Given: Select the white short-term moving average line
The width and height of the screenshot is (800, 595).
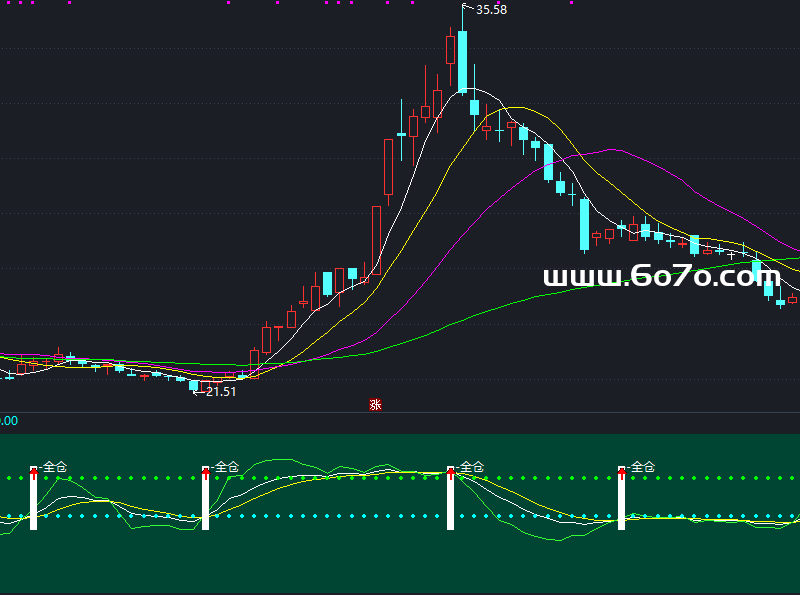Looking at the screenshot, I should 420,150.
